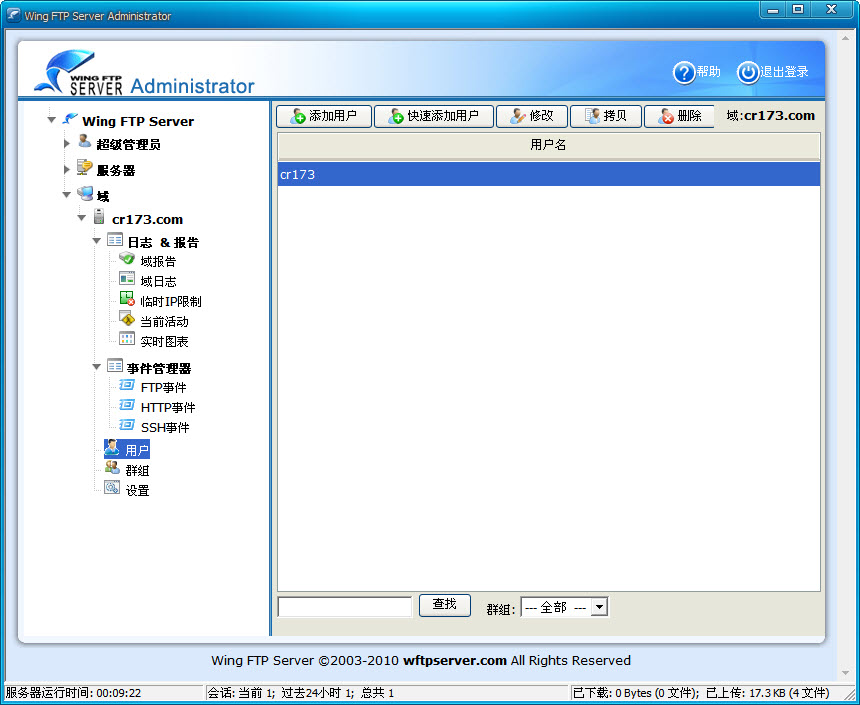Click the 群组 group icon
The image size is (860, 705).
(x=112, y=467)
